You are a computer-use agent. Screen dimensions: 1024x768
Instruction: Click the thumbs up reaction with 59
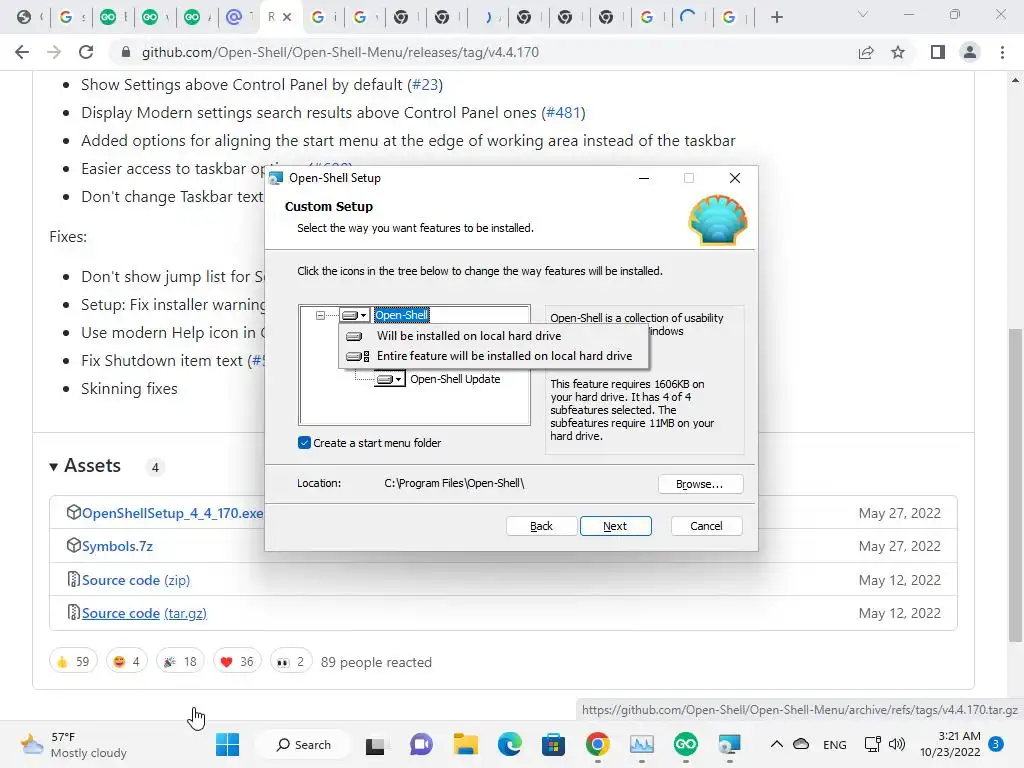(x=73, y=662)
